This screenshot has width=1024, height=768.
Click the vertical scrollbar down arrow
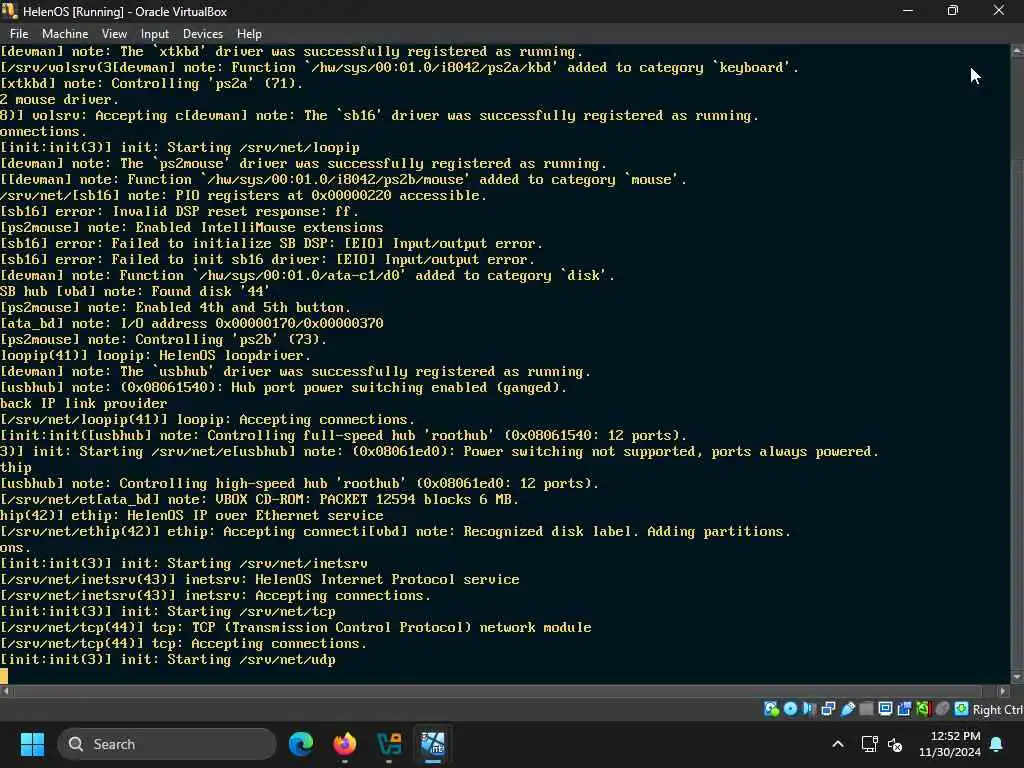click(1017, 677)
